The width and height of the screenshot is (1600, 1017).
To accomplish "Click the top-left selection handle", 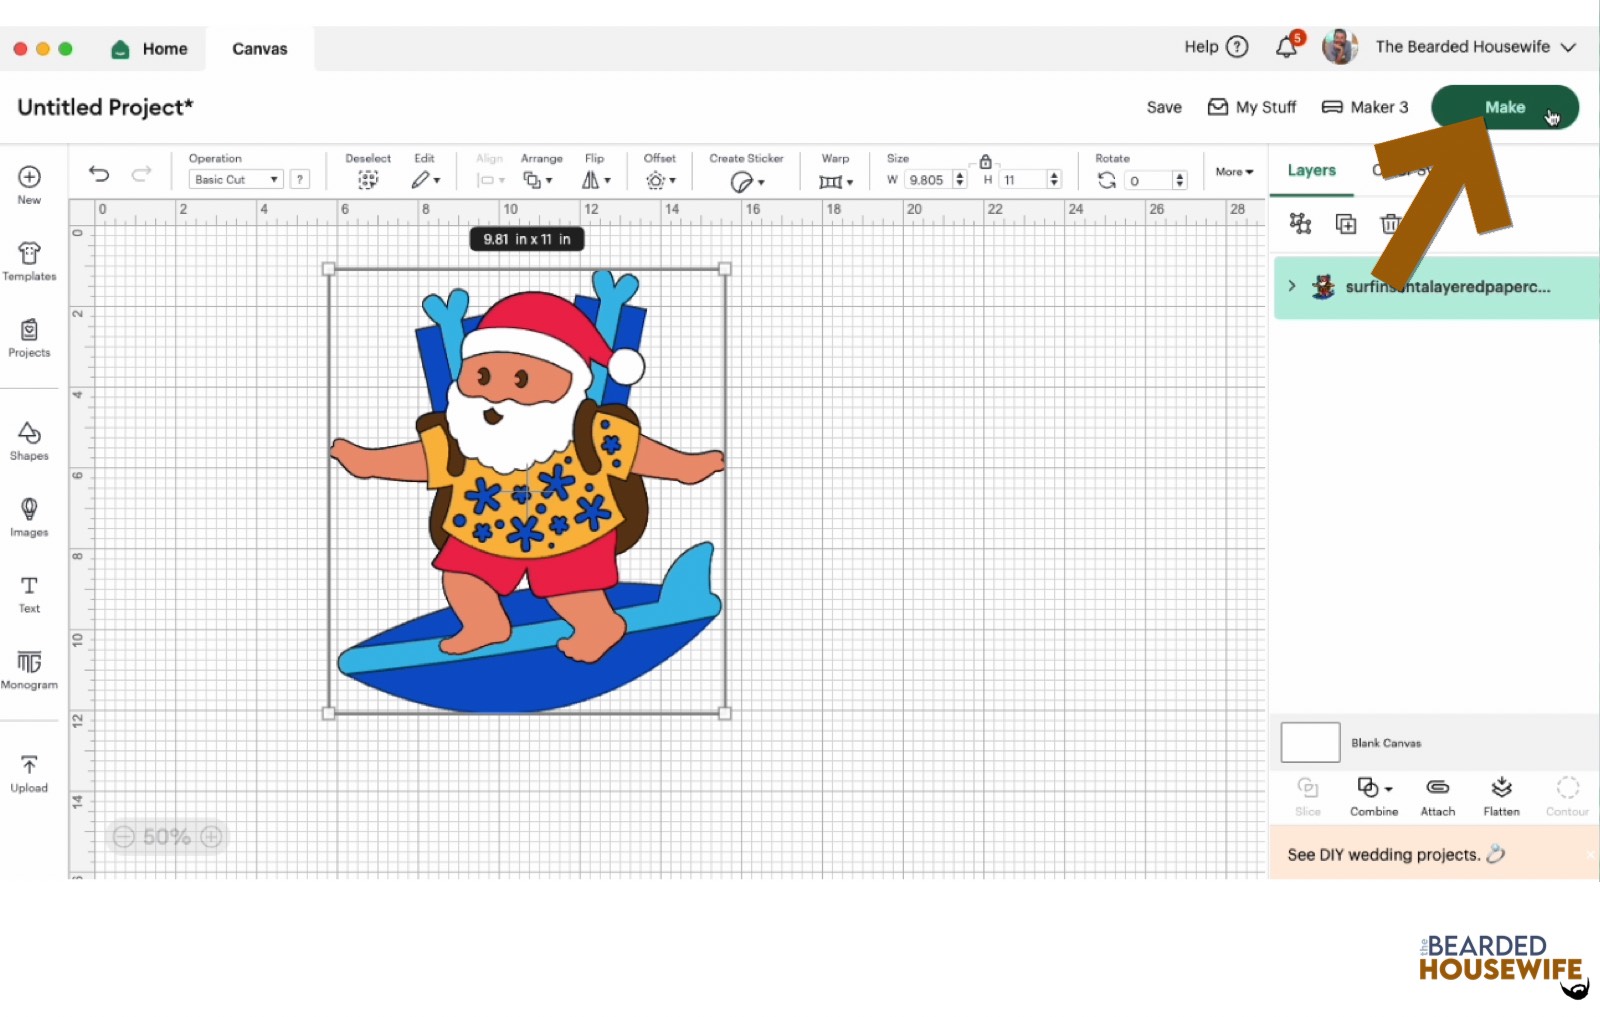I will point(329,269).
